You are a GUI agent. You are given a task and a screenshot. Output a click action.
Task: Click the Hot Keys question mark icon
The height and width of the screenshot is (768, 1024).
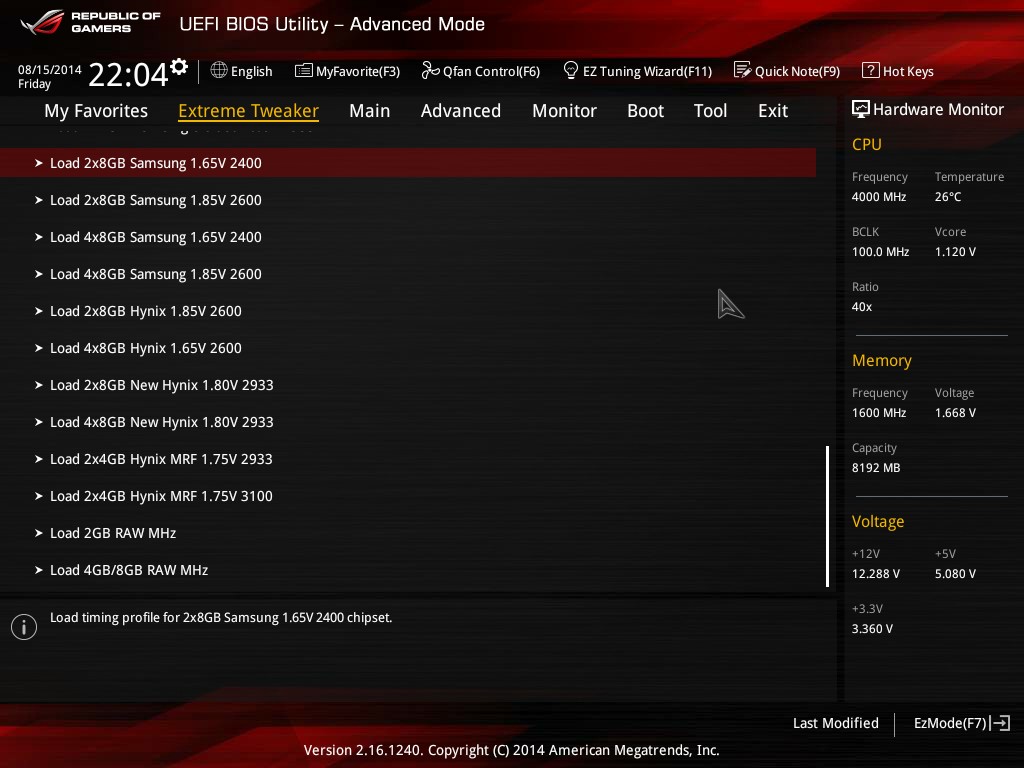tap(871, 70)
